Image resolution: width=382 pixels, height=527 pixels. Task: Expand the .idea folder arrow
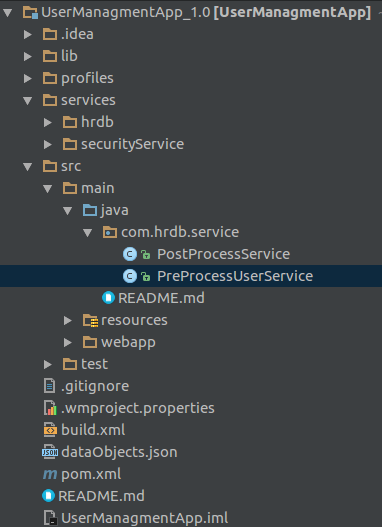tap(28, 34)
